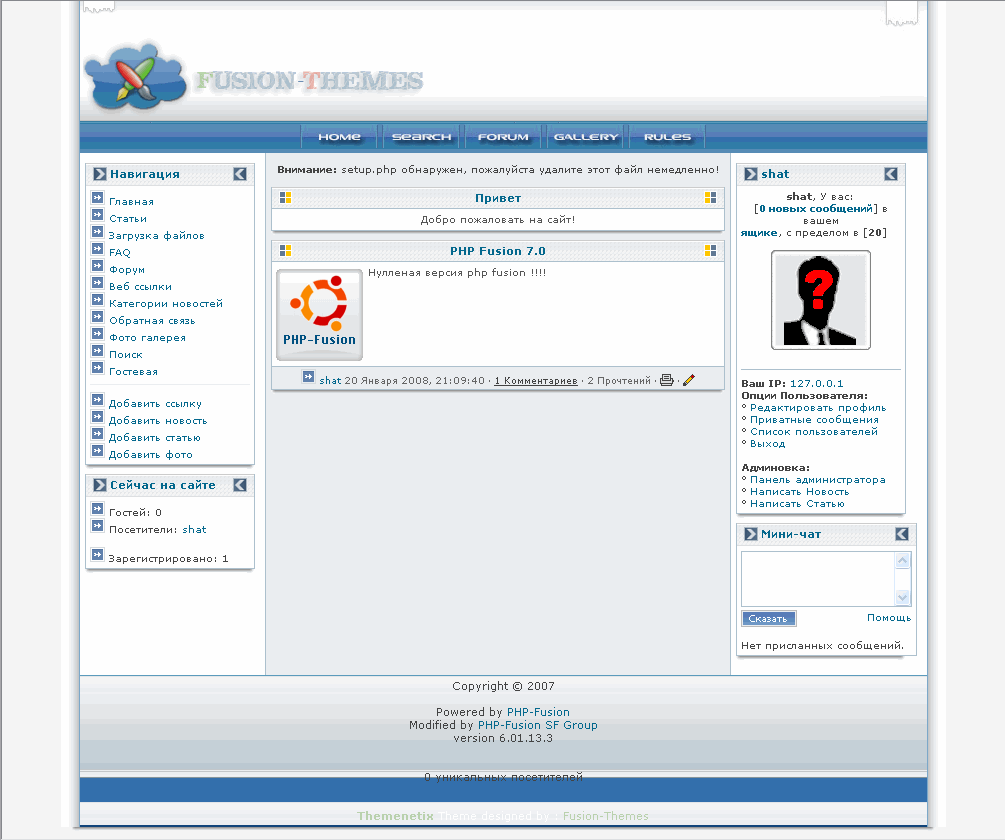The image size is (1005, 840).
Task: Click the mini-chat scrollbar down arrow
Action: [903, 597]
